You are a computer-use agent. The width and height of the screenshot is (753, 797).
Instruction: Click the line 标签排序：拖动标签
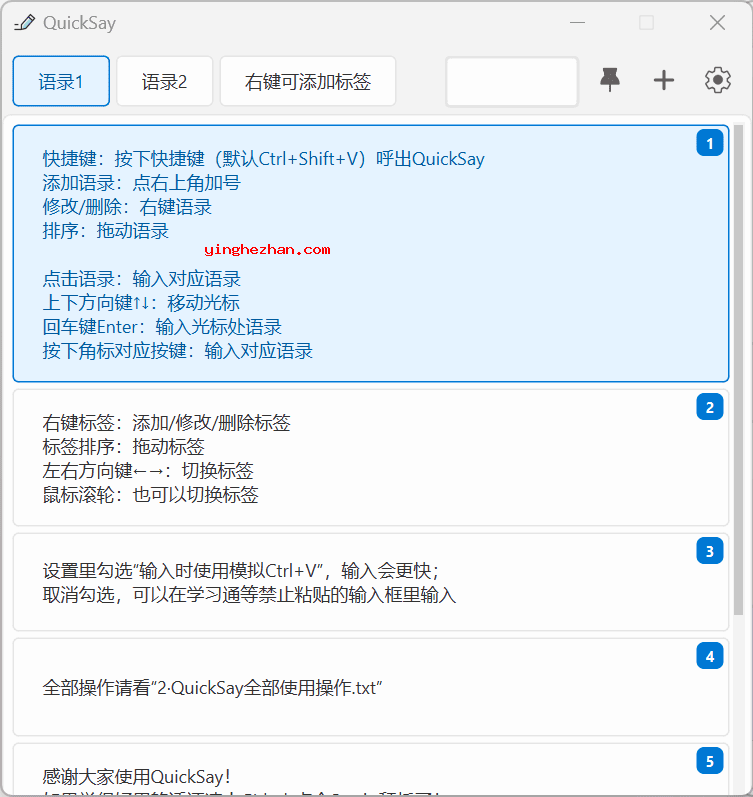pos(124,447)
